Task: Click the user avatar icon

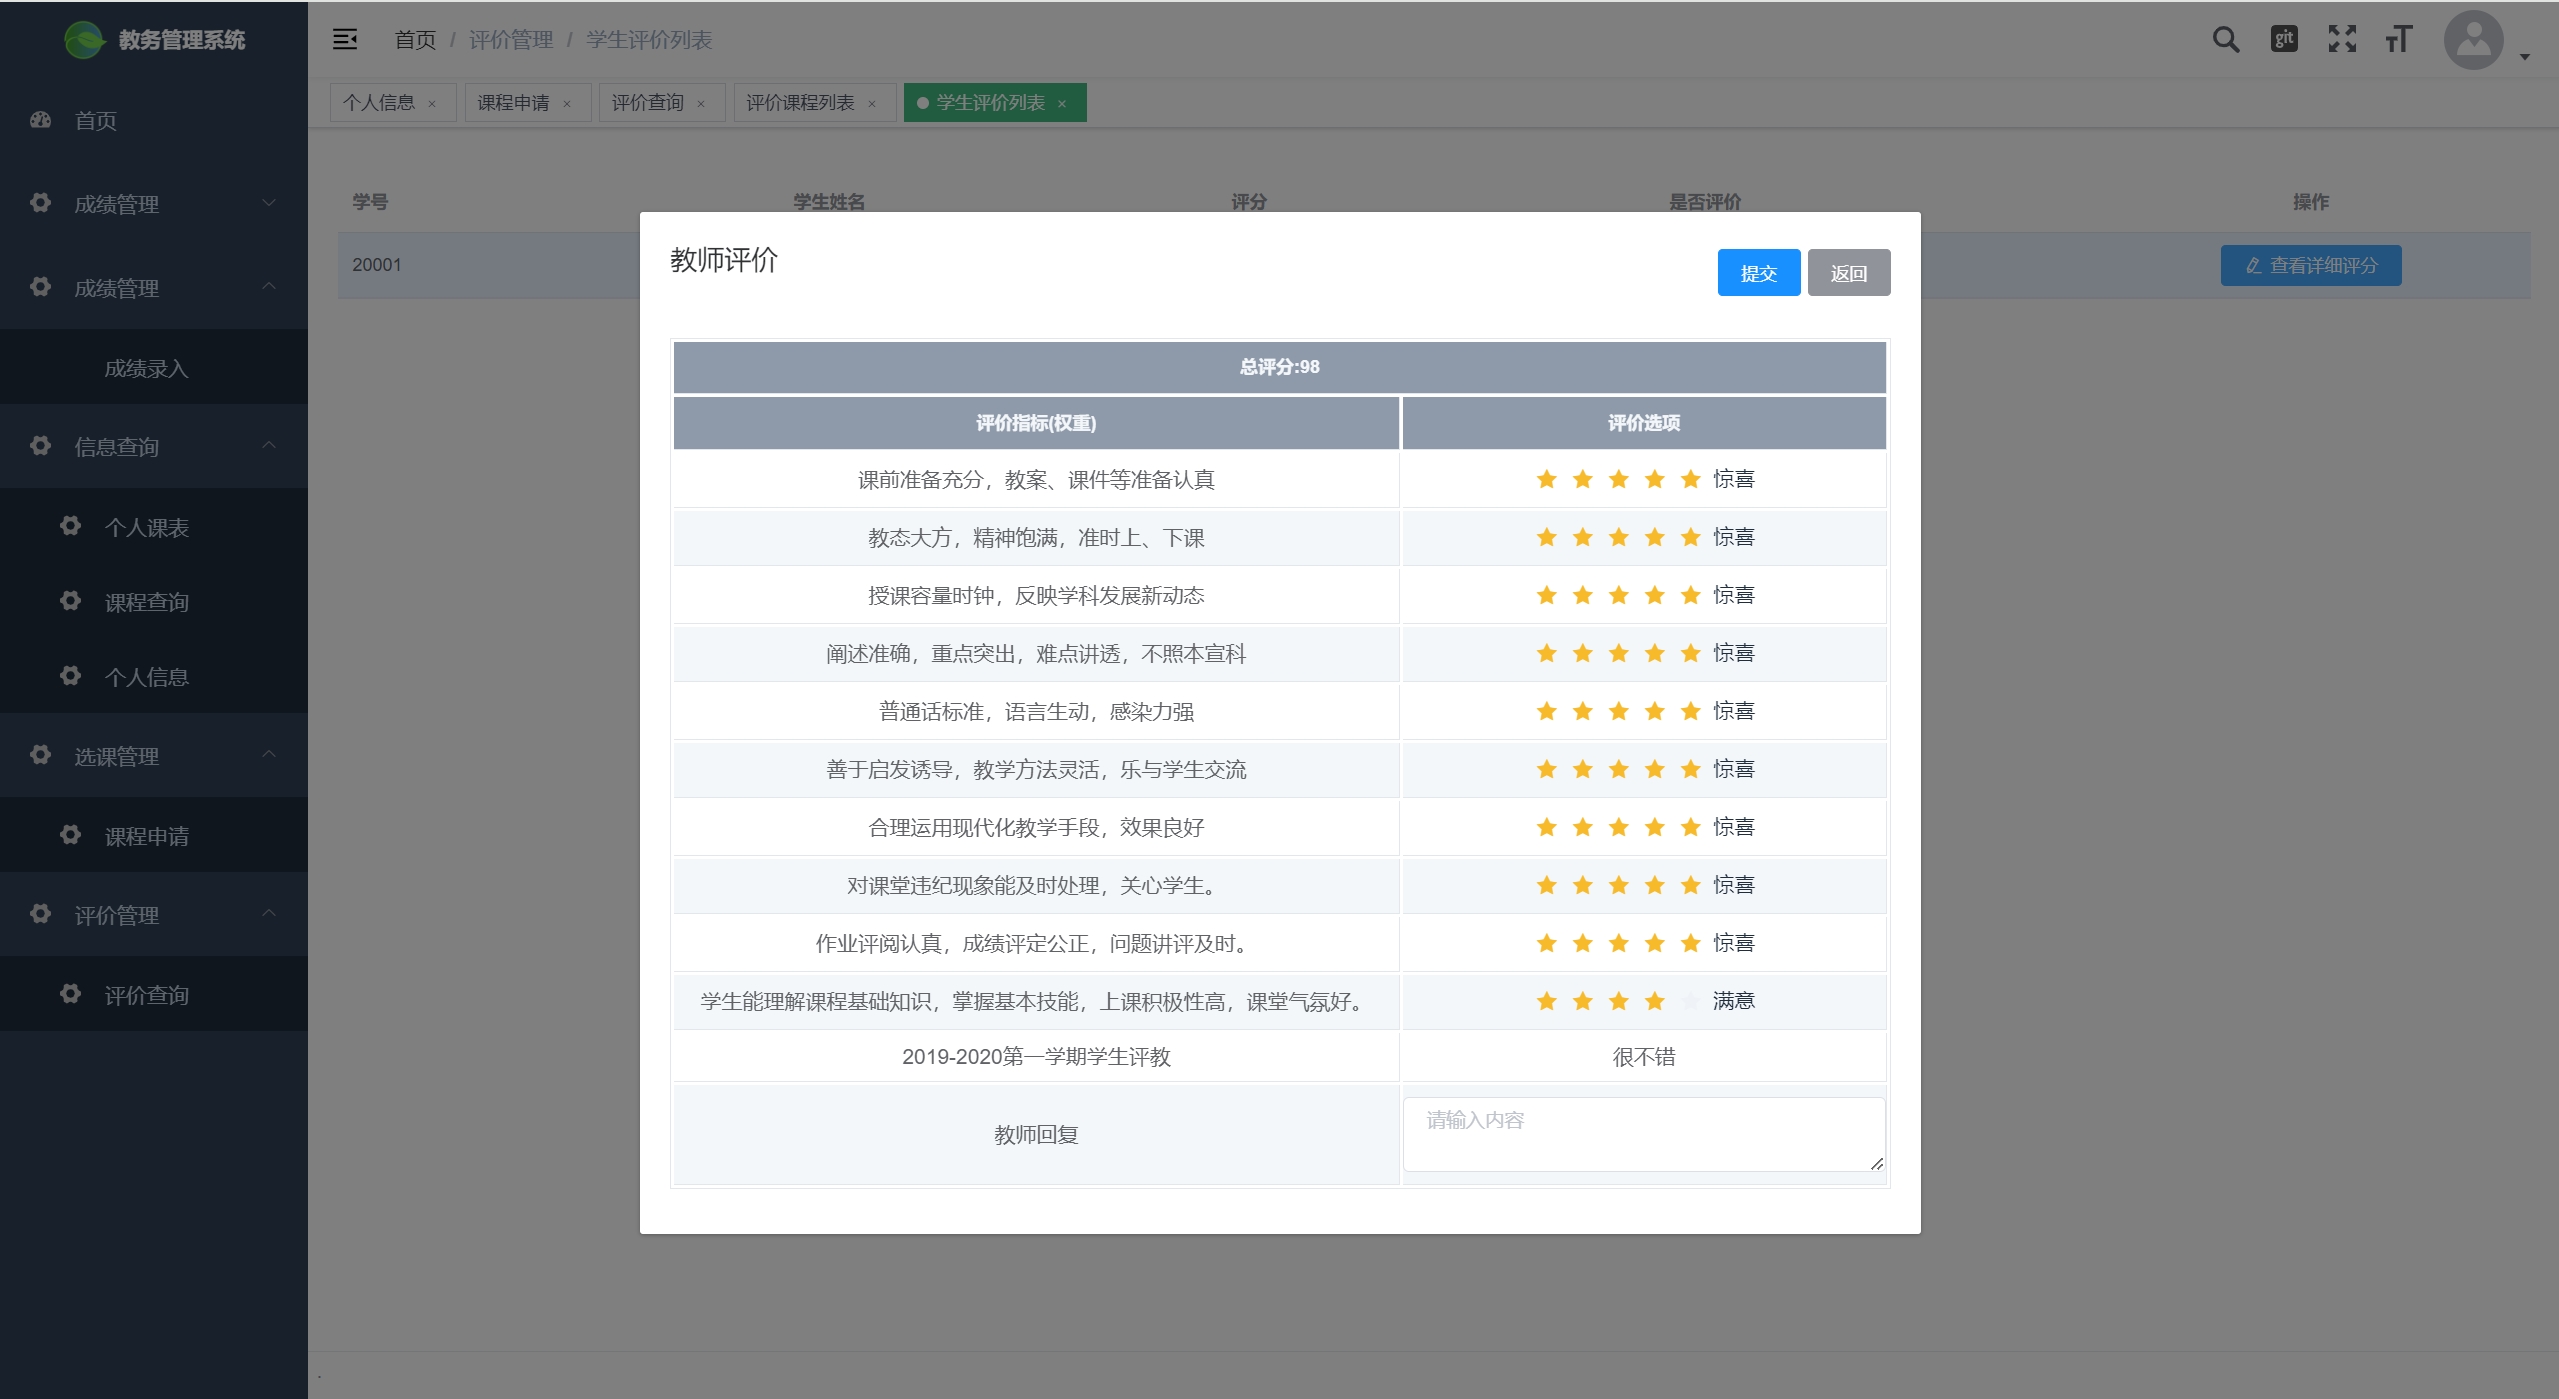Action: (x=2473, y=40)
